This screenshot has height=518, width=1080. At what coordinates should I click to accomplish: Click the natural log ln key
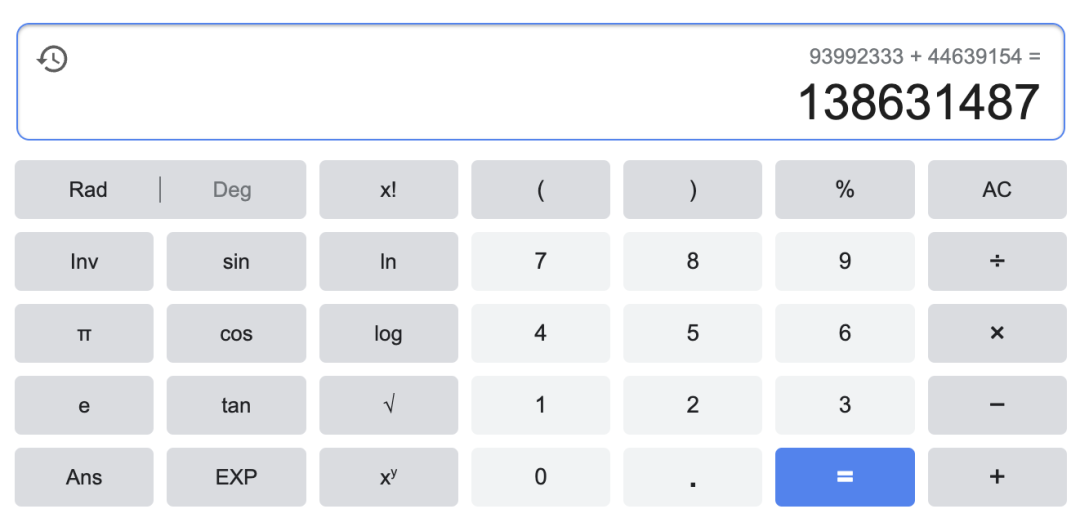[388, 261]
